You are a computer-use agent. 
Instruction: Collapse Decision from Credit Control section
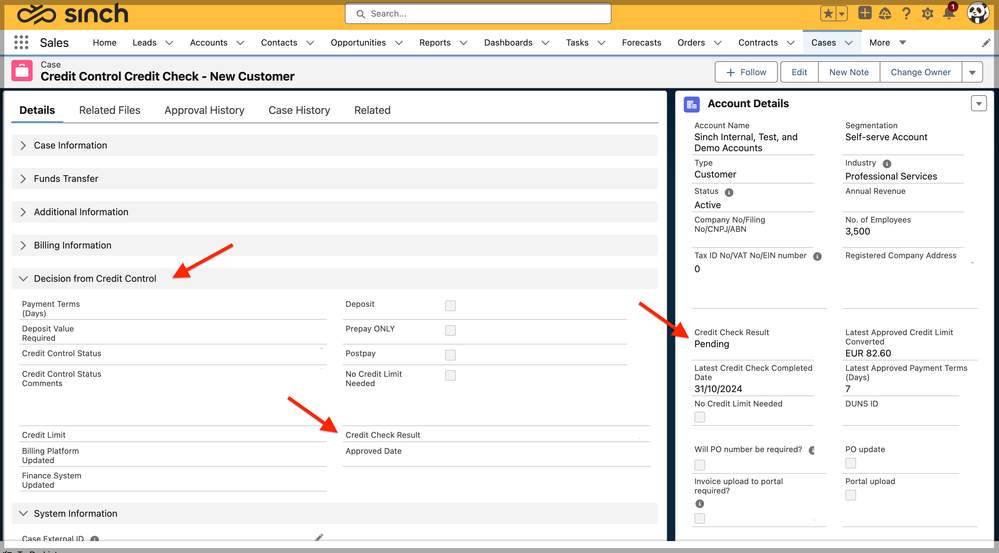click(334, 278)
